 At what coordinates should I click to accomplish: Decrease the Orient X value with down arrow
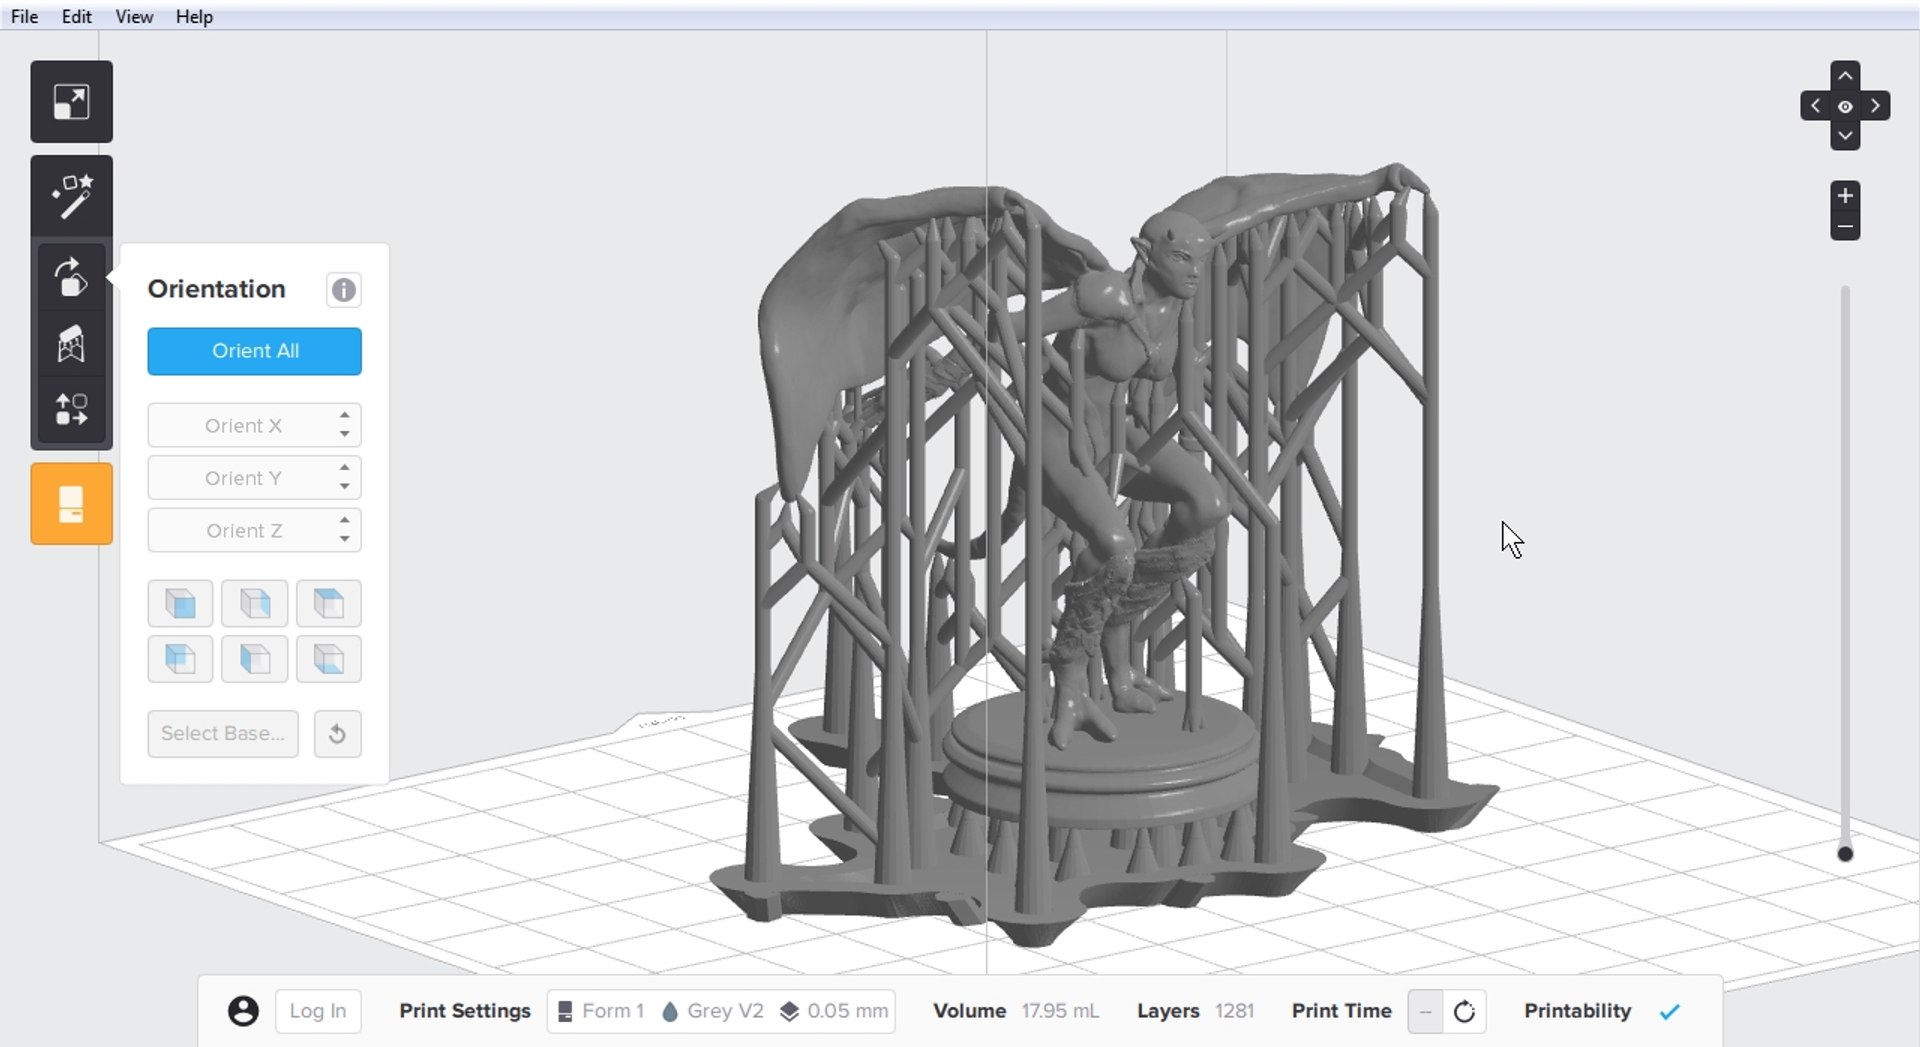point(345,434)
